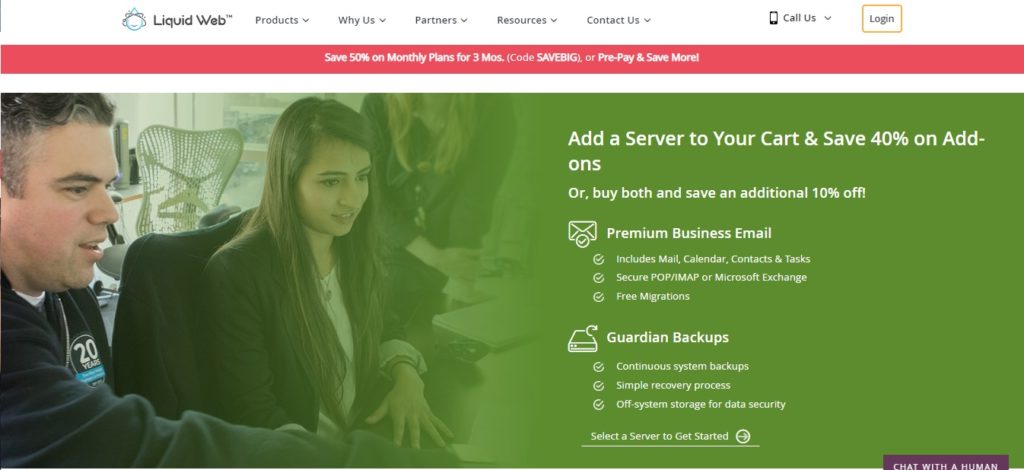Click checkmark icon beside Simple recovery process

click(598, 385)
